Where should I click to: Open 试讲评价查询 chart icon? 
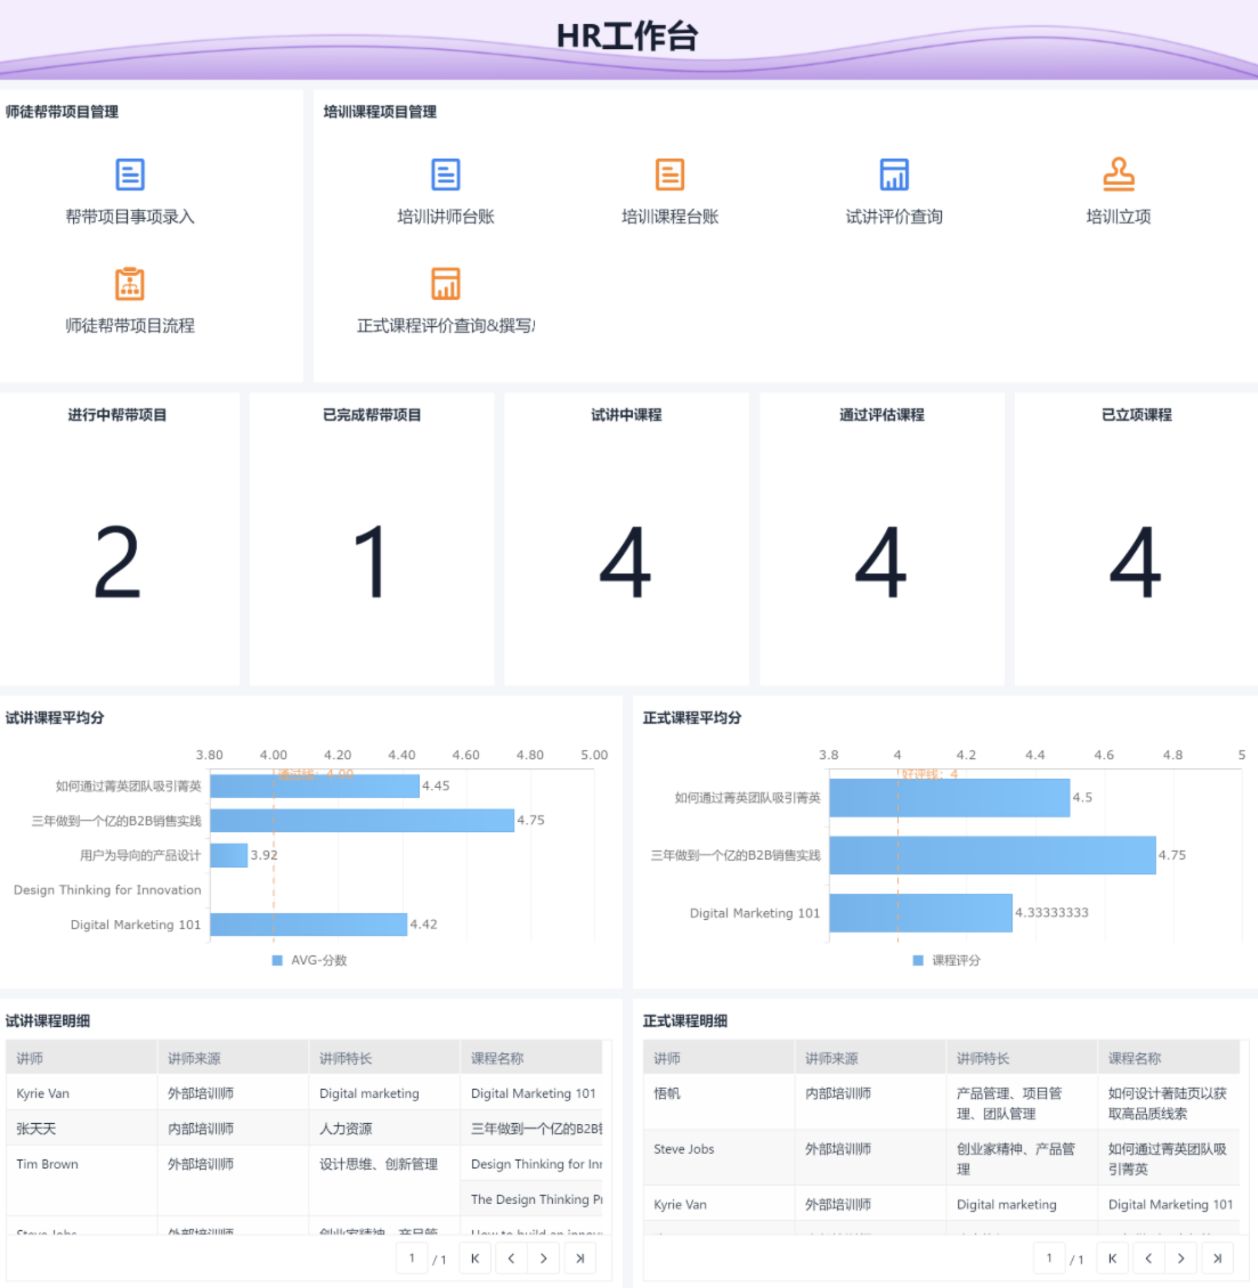coord(894,175)
